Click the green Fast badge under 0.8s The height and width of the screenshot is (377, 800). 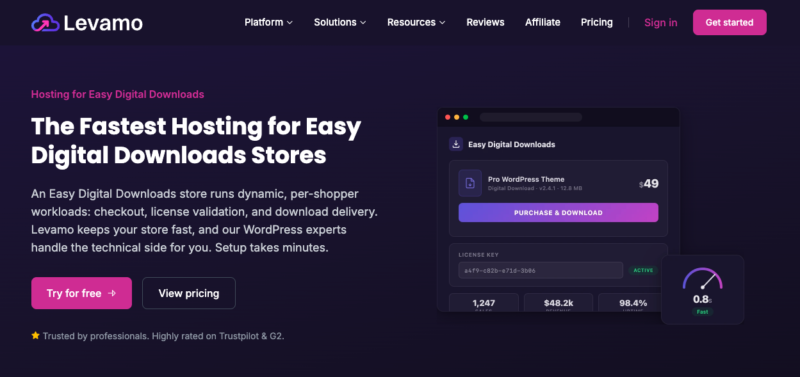click(703, 312)
